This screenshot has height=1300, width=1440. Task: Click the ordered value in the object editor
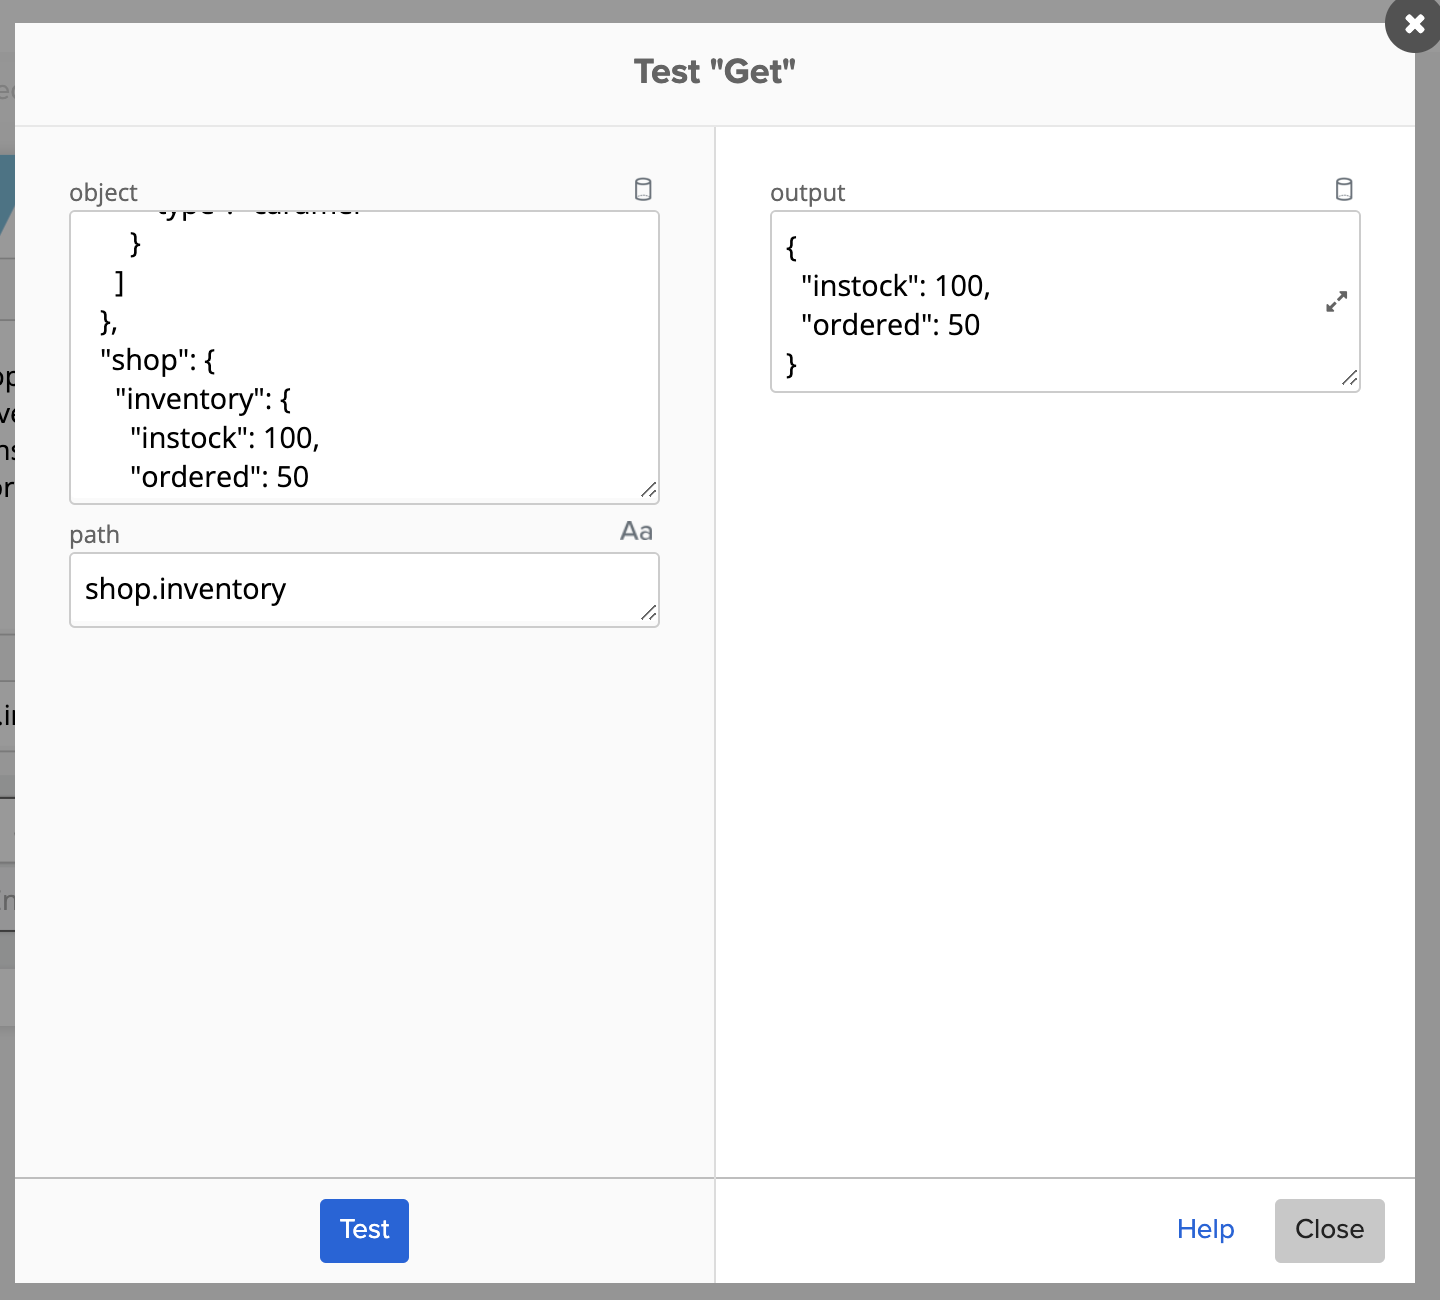click(297, 477)
